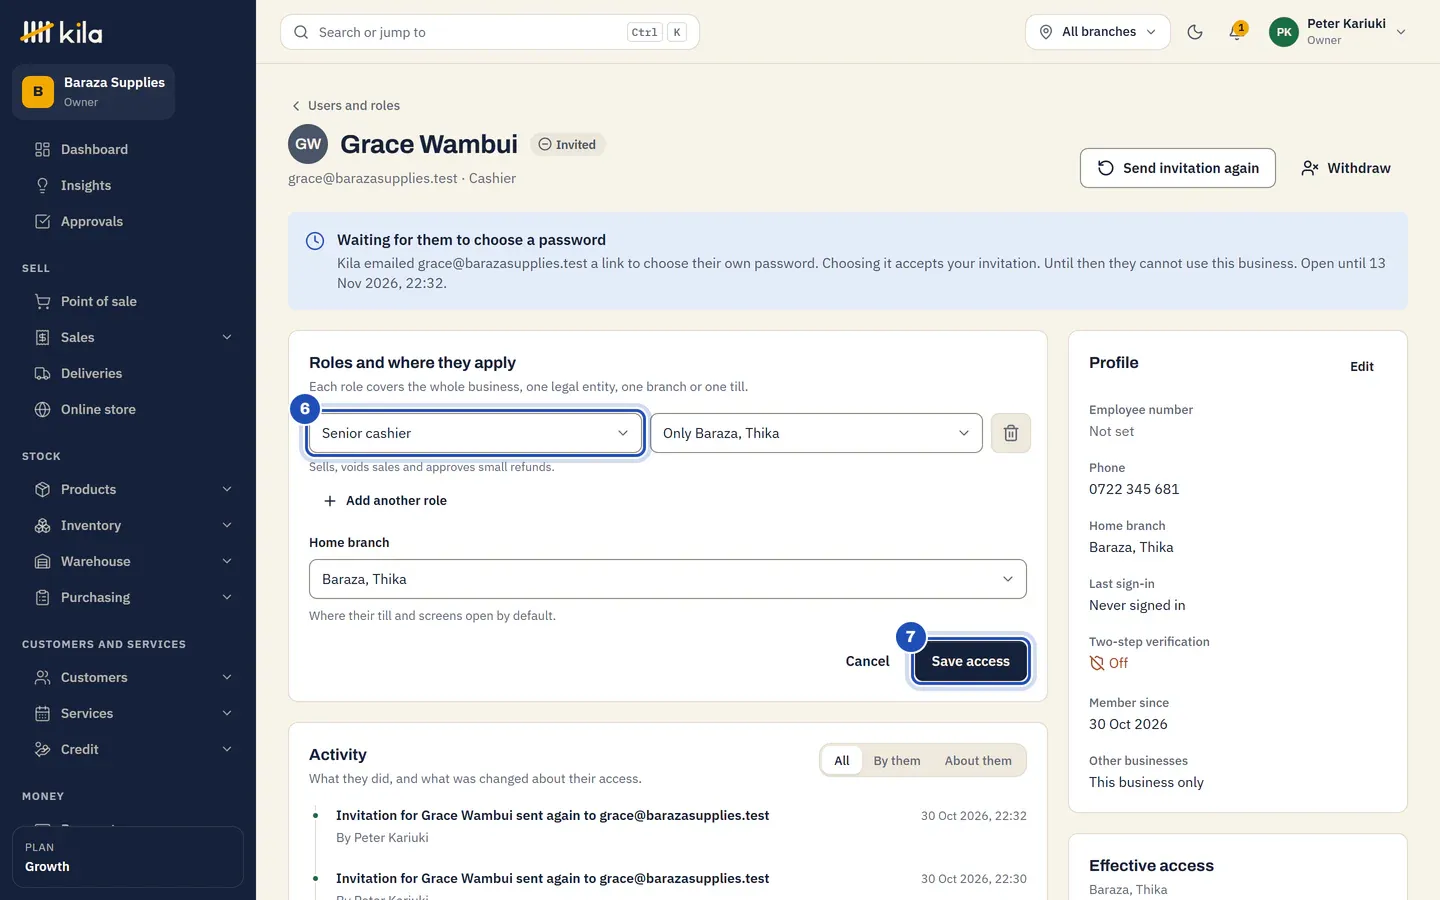Open the Only Baraza, Thika scope dropdown
Image resolution: width=1440 pixels, height=900 pixels.
pos(816,433)
